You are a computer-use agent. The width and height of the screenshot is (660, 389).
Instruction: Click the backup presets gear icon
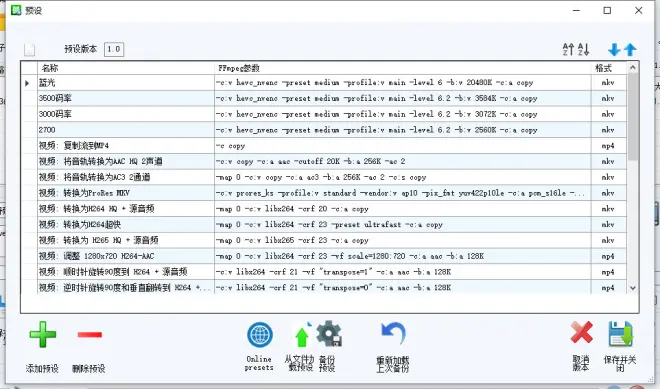point(329,334)
